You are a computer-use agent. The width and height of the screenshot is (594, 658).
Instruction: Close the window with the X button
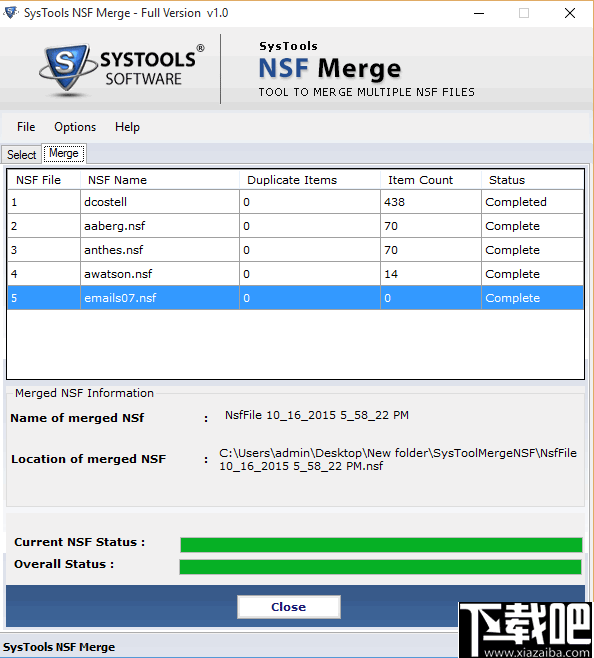[x=570, y=13]
